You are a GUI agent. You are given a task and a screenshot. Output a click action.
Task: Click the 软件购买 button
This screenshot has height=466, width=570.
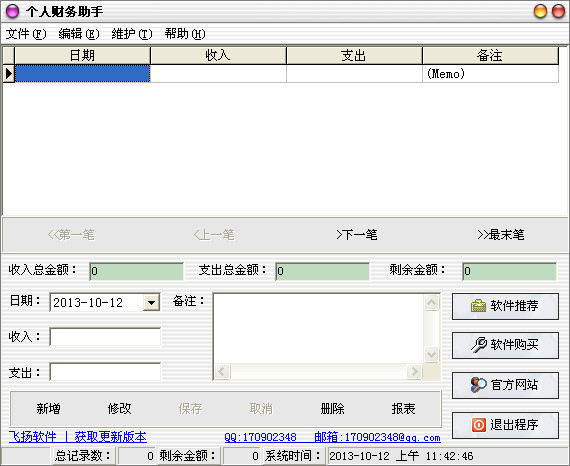[x=505, y=345]
